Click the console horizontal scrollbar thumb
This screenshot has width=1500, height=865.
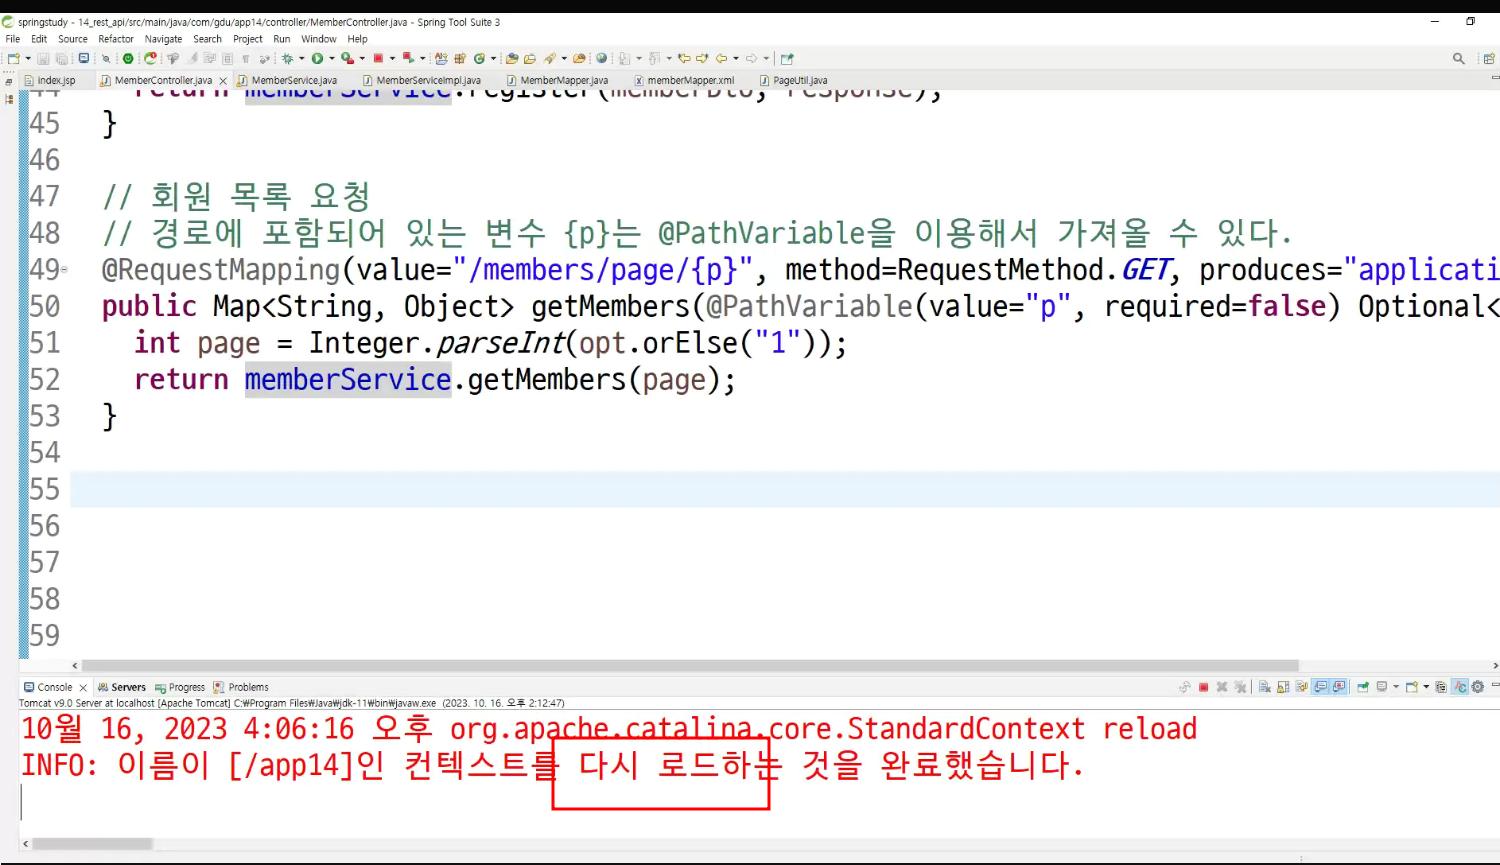pos(92,844)
